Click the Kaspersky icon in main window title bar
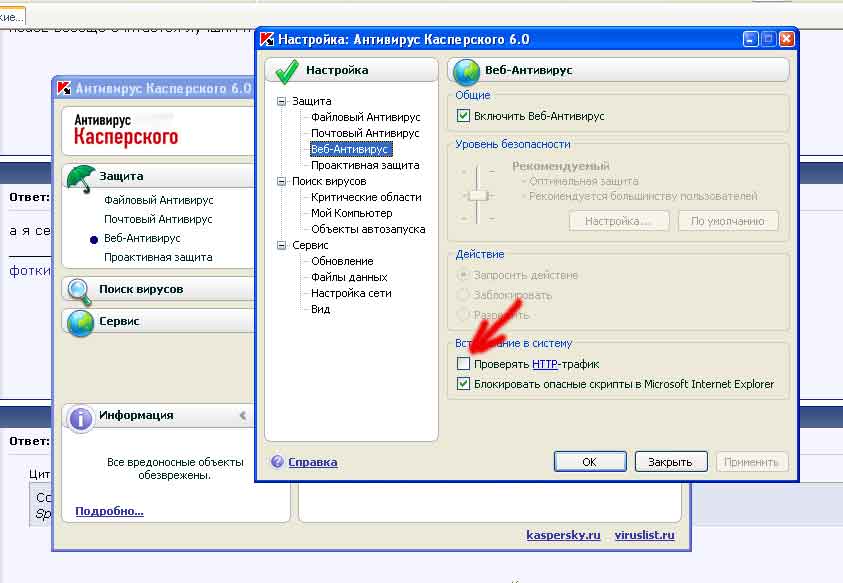This screenshot has width=843, height=583. 64,88
